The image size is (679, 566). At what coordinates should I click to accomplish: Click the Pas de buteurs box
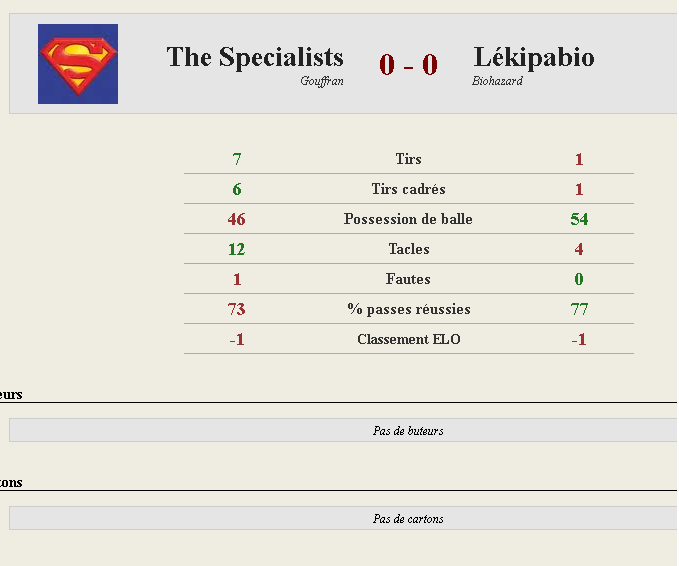pyautogui.click(x=343, y=430)
